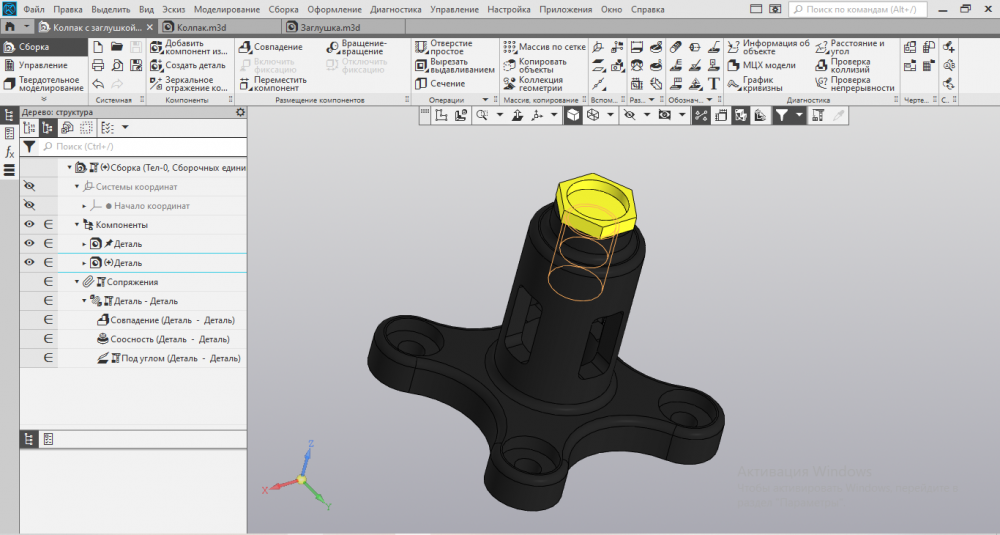This screenshot has height=535, width=1000.
Task: Click the Совпадение mate tool
Action: (x=270, y=47)
